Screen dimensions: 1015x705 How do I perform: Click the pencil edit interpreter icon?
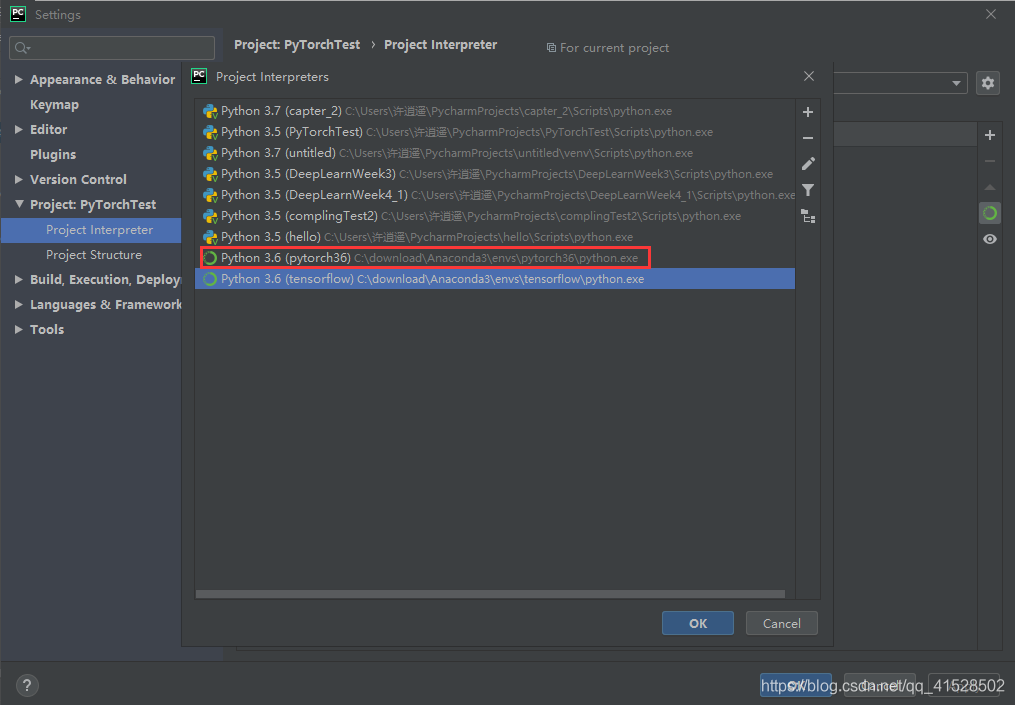pos(808,164)
